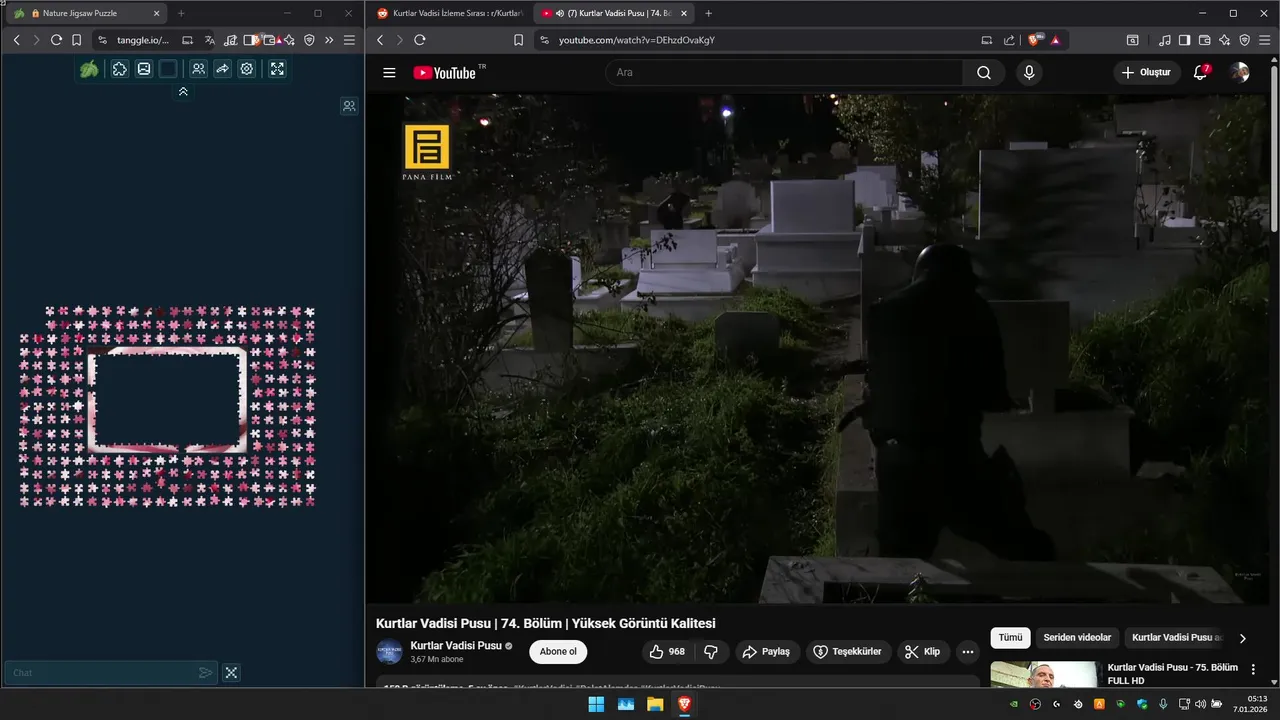
Task: Open Kurtlar Vadisi Pusu channel name link
Action: pos(456,646)
